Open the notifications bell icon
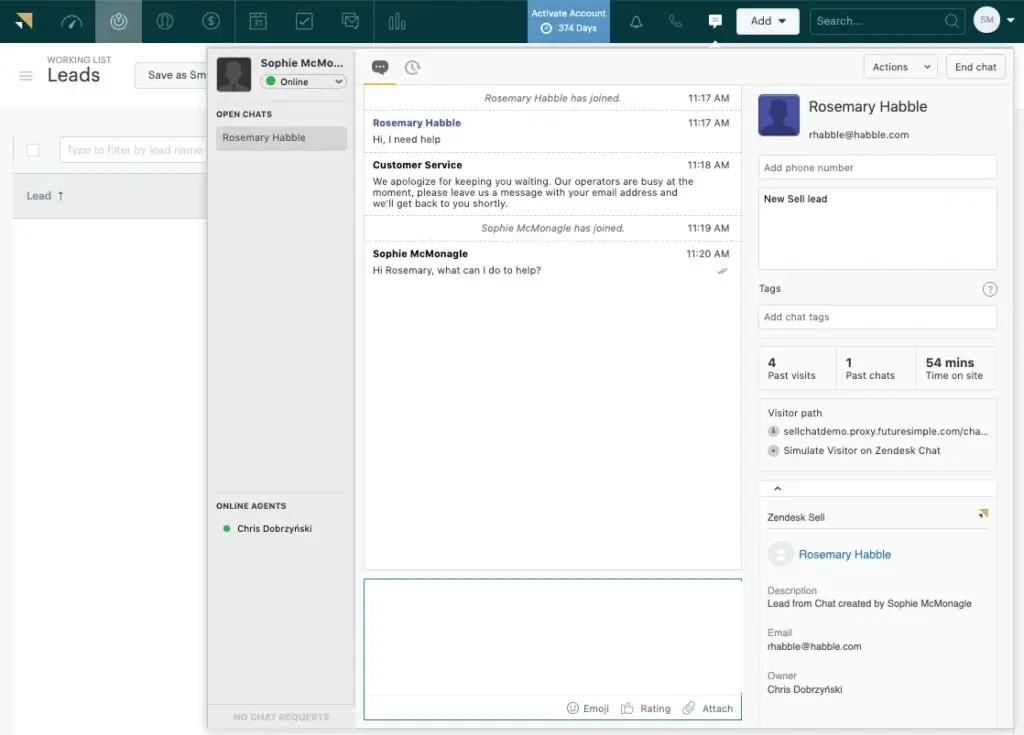The height and width of the screenshot is (735, 1024). [636, 22]
